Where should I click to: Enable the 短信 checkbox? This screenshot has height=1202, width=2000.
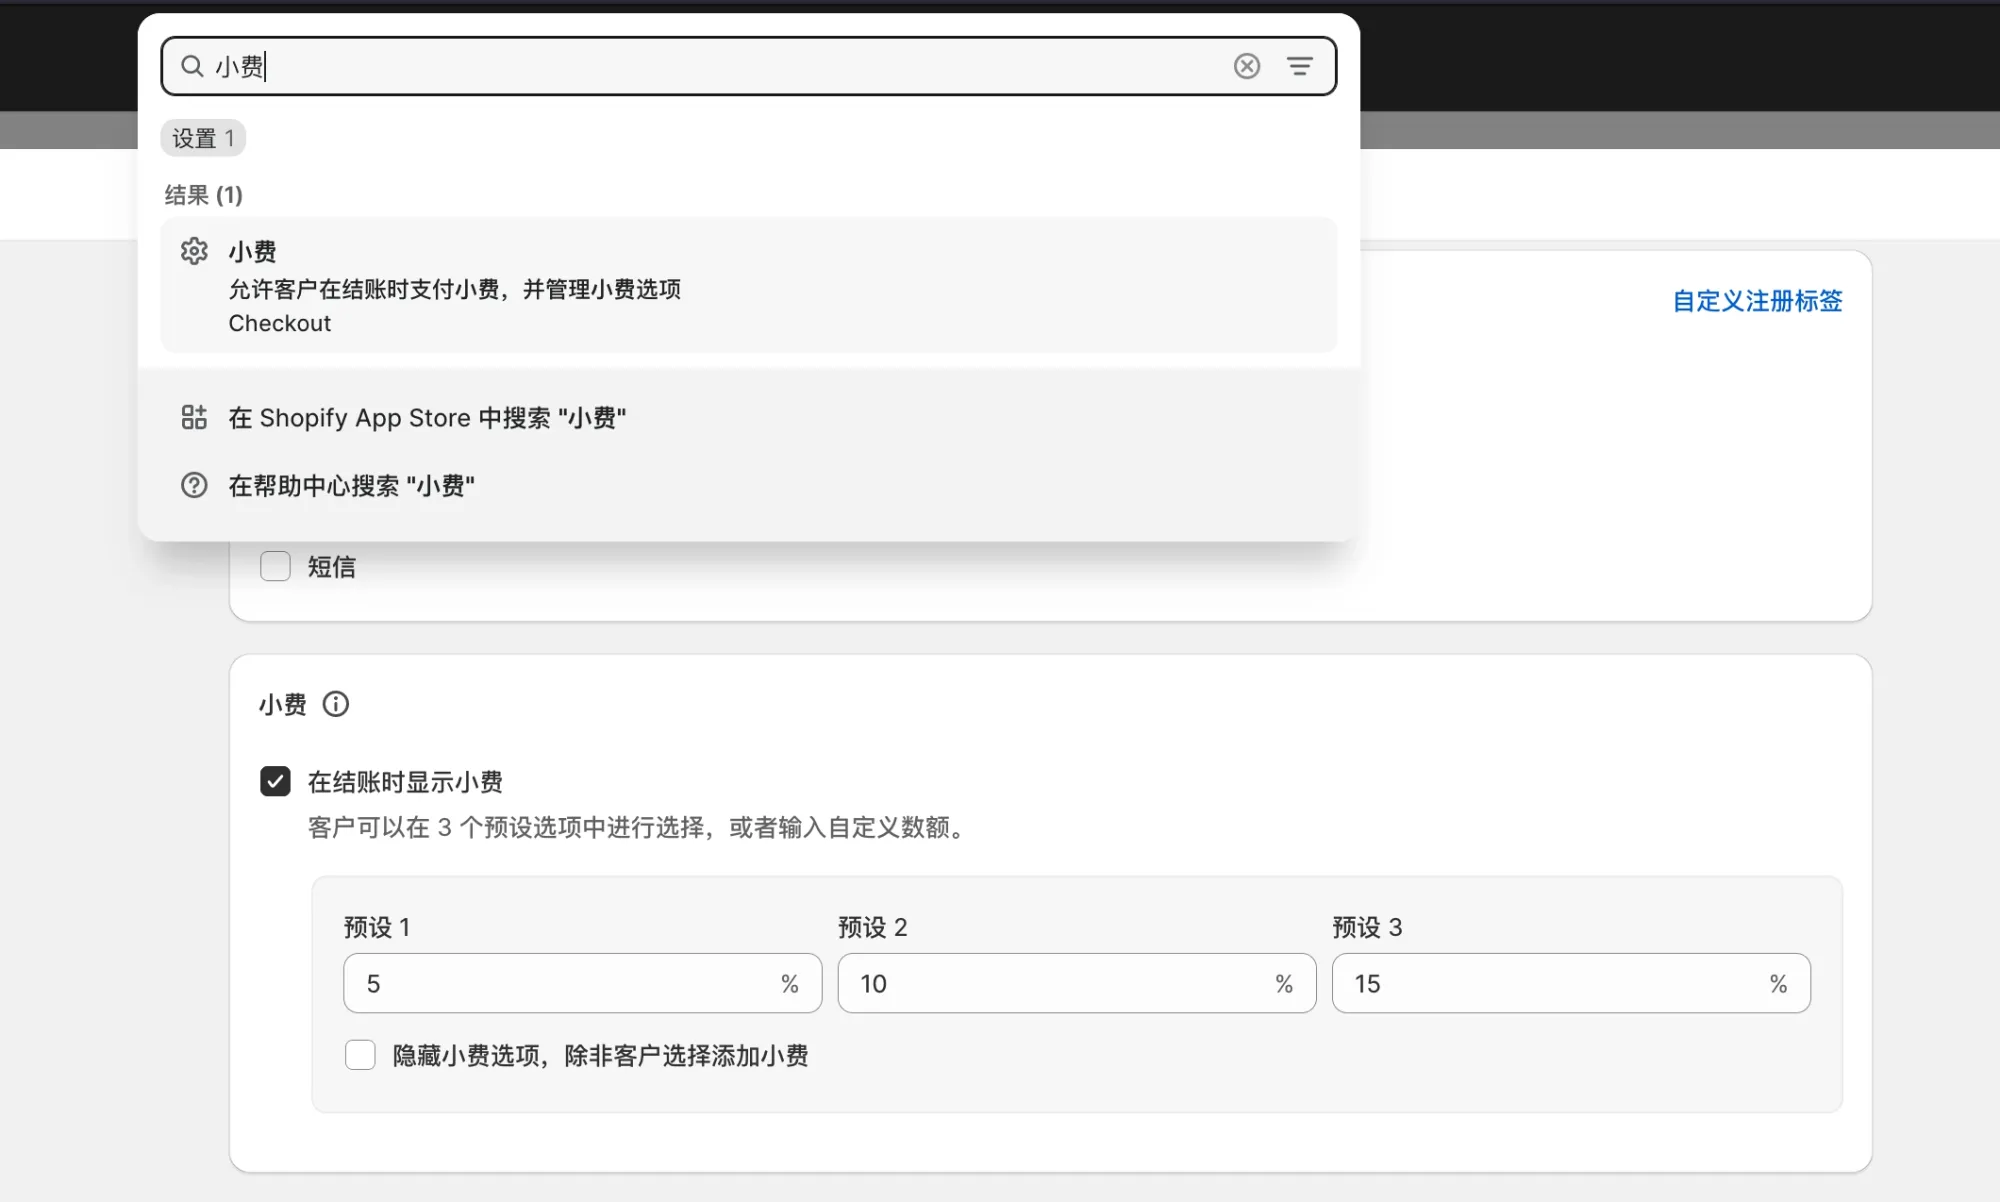274,566
